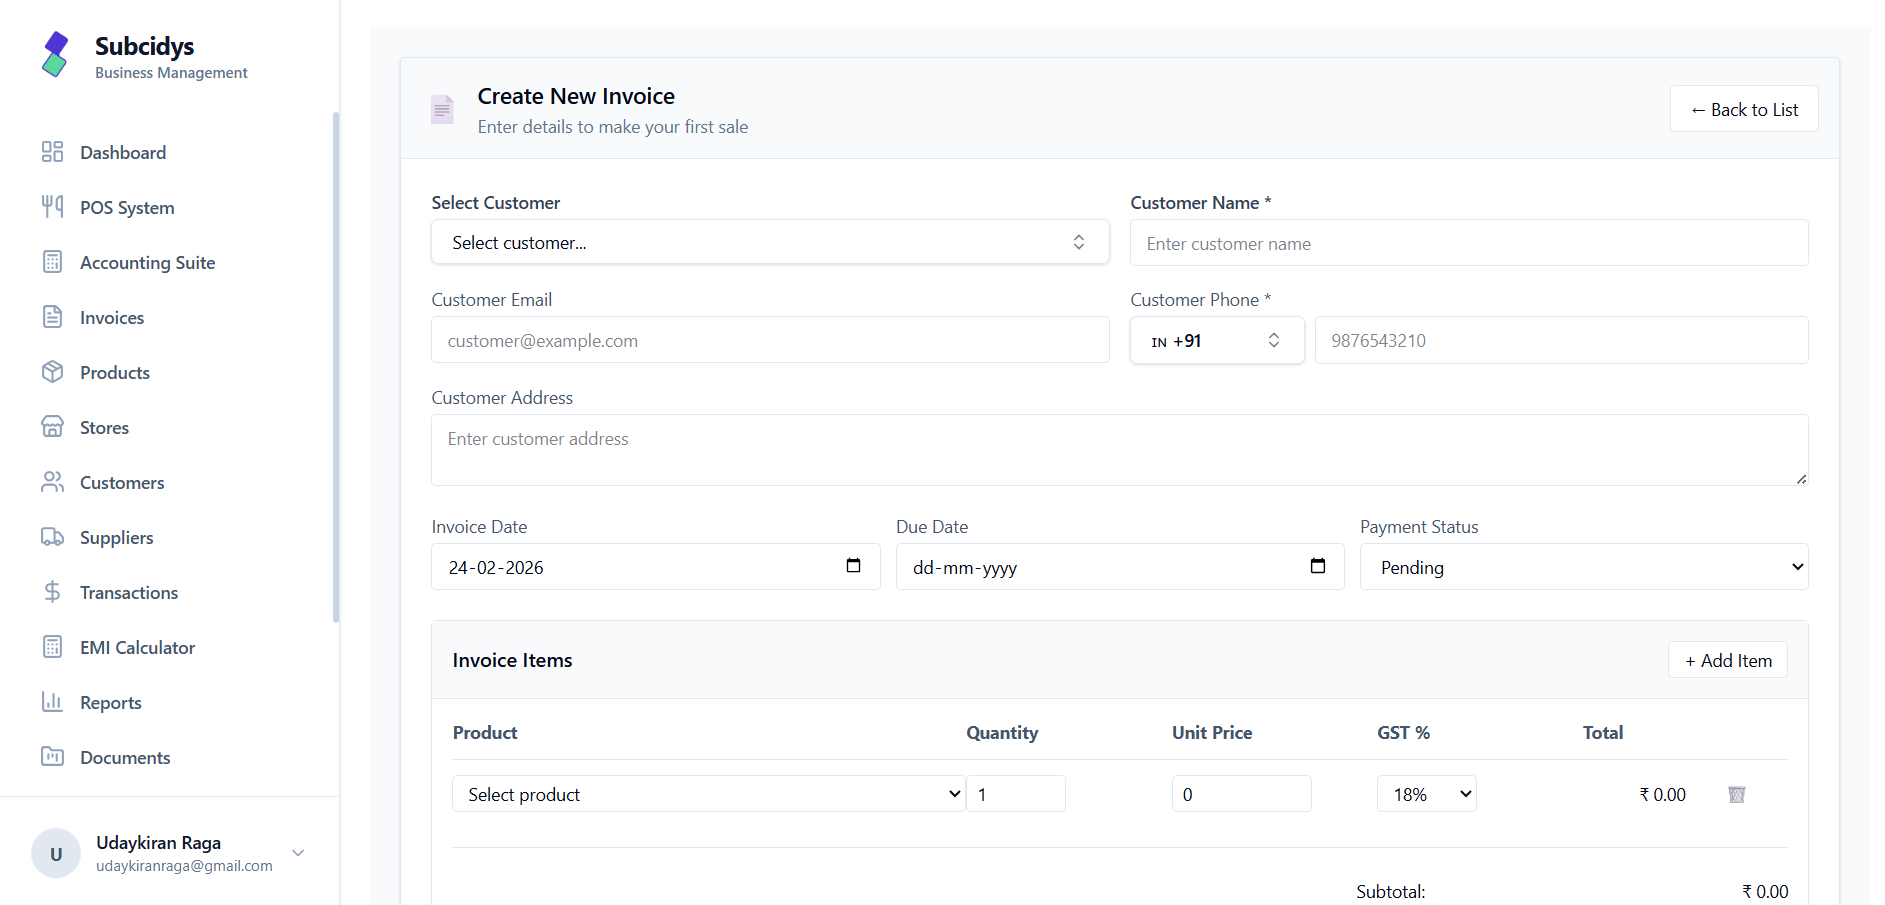This screenshot has height=905, width=1885.
Task: Open the Select product dropdown
Action: [x=709, y=794]
